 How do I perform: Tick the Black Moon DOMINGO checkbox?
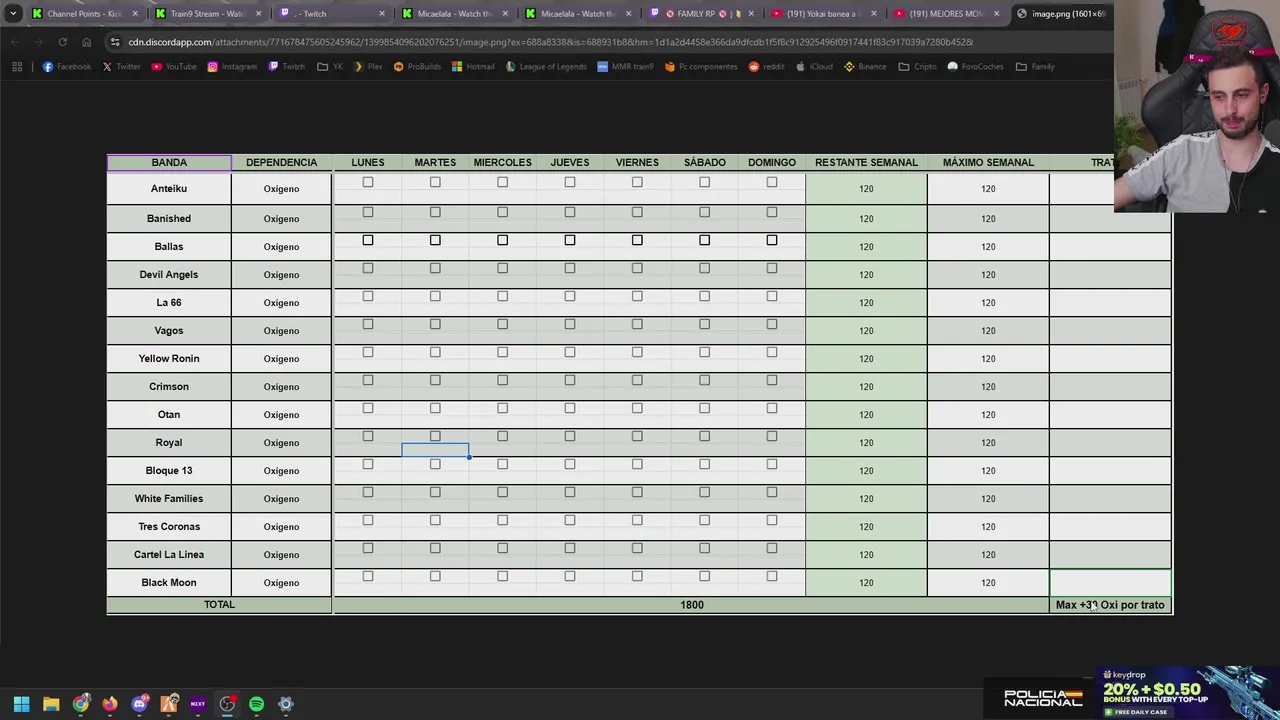pyautogui.click(x=772, y=576)
